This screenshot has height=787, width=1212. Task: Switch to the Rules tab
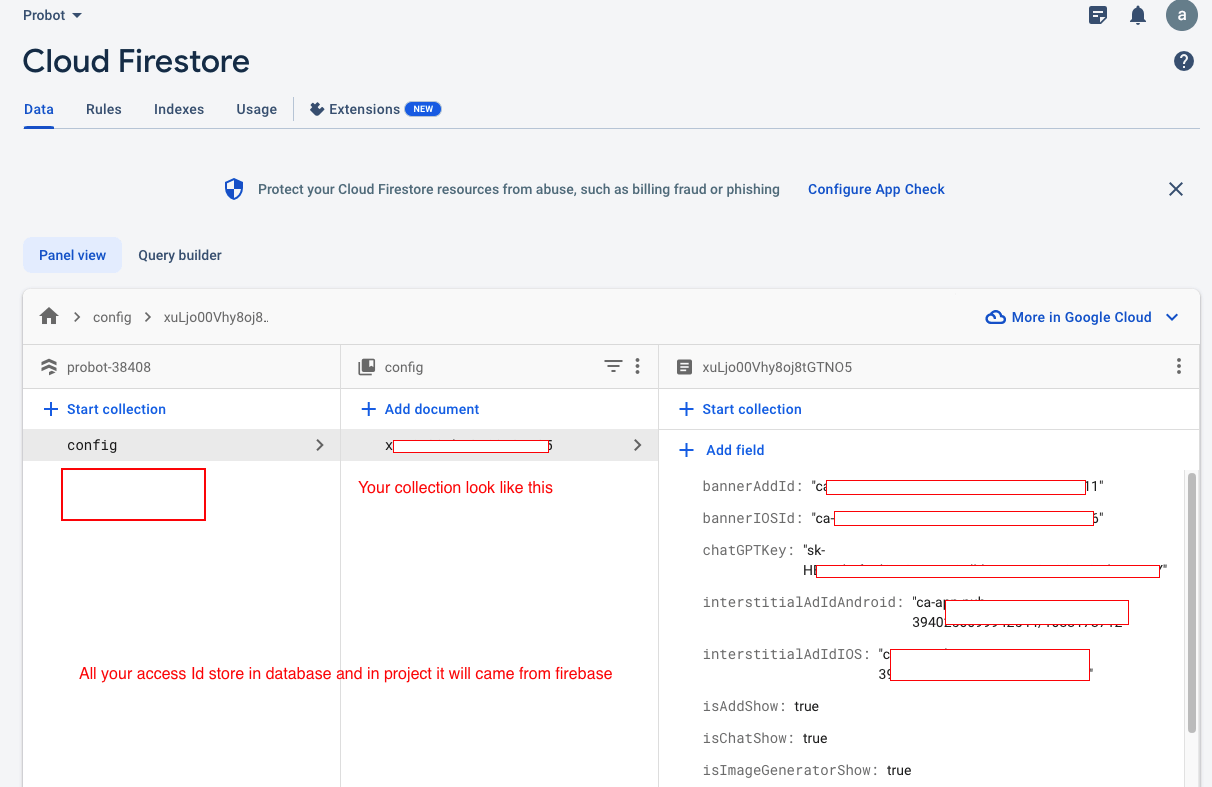[x=104, y=109]
